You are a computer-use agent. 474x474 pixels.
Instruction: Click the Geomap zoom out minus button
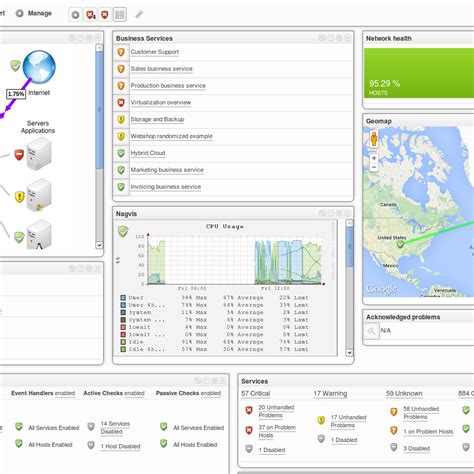374,167
